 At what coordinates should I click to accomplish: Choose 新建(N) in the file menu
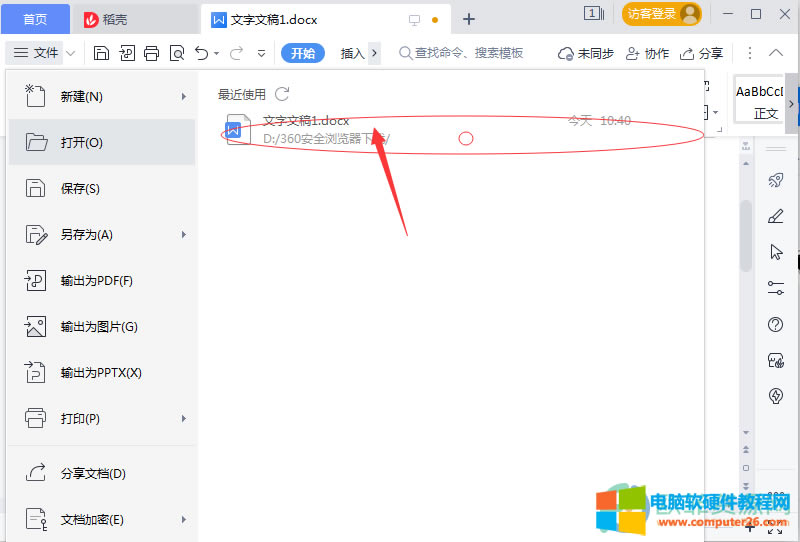click(x=102, y=96)
